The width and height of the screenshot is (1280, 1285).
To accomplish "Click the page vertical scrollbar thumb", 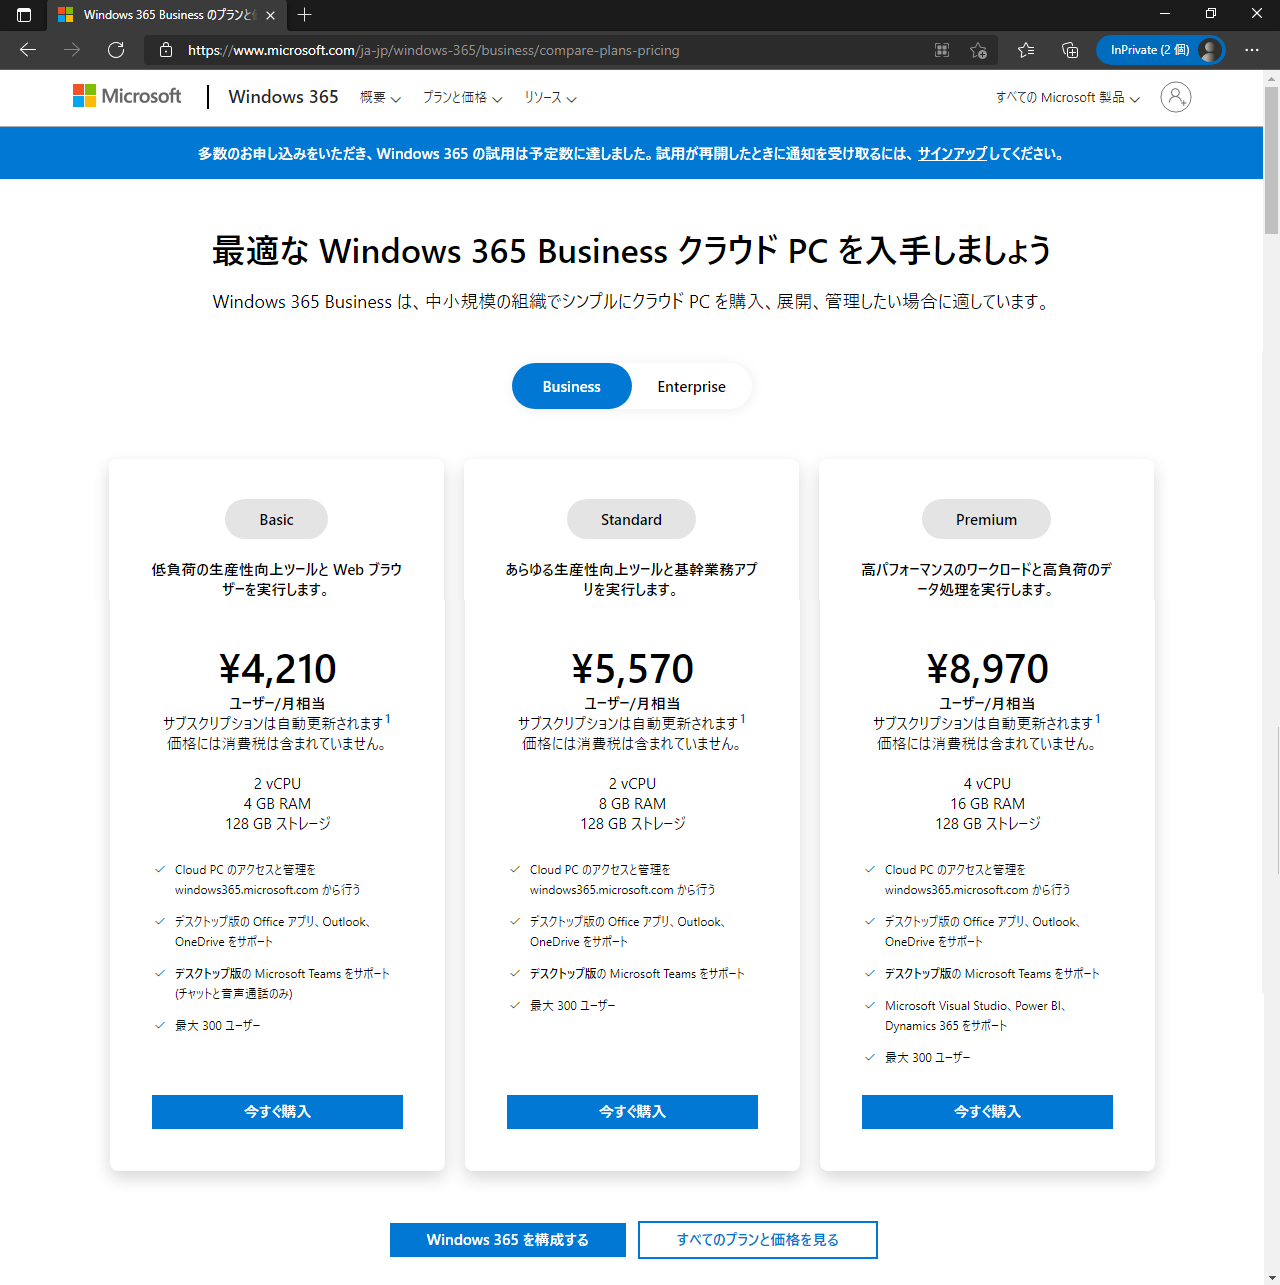I will (1271, 160).
